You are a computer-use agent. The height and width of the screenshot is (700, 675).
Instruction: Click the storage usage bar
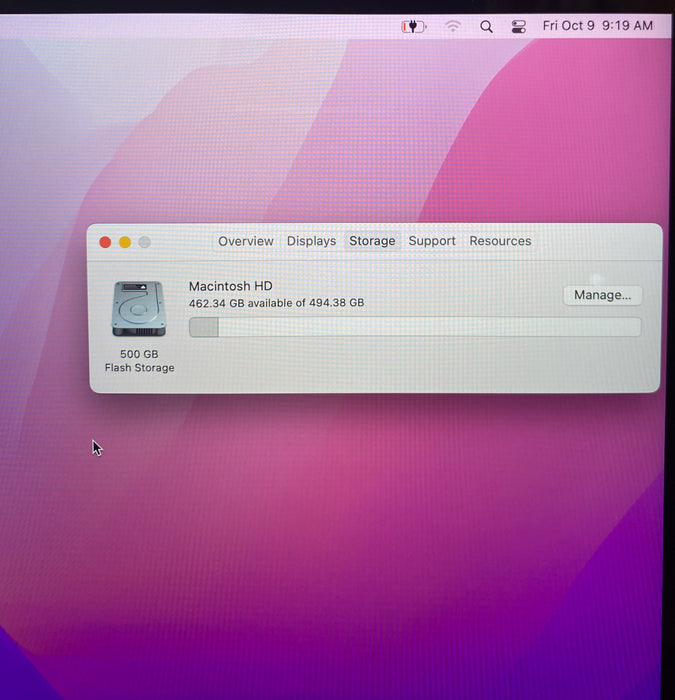point(415,327)
